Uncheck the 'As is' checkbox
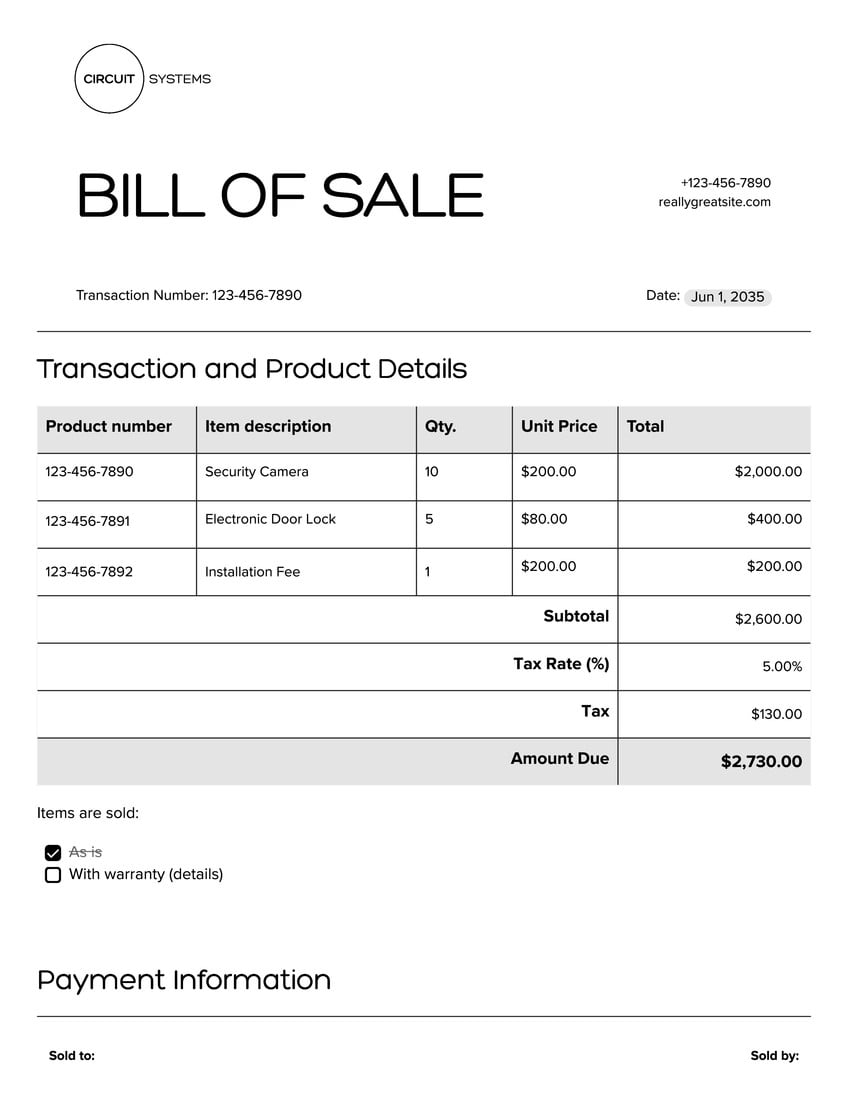Viewport: 848px width, 1097px height. (x=52, y=852)
